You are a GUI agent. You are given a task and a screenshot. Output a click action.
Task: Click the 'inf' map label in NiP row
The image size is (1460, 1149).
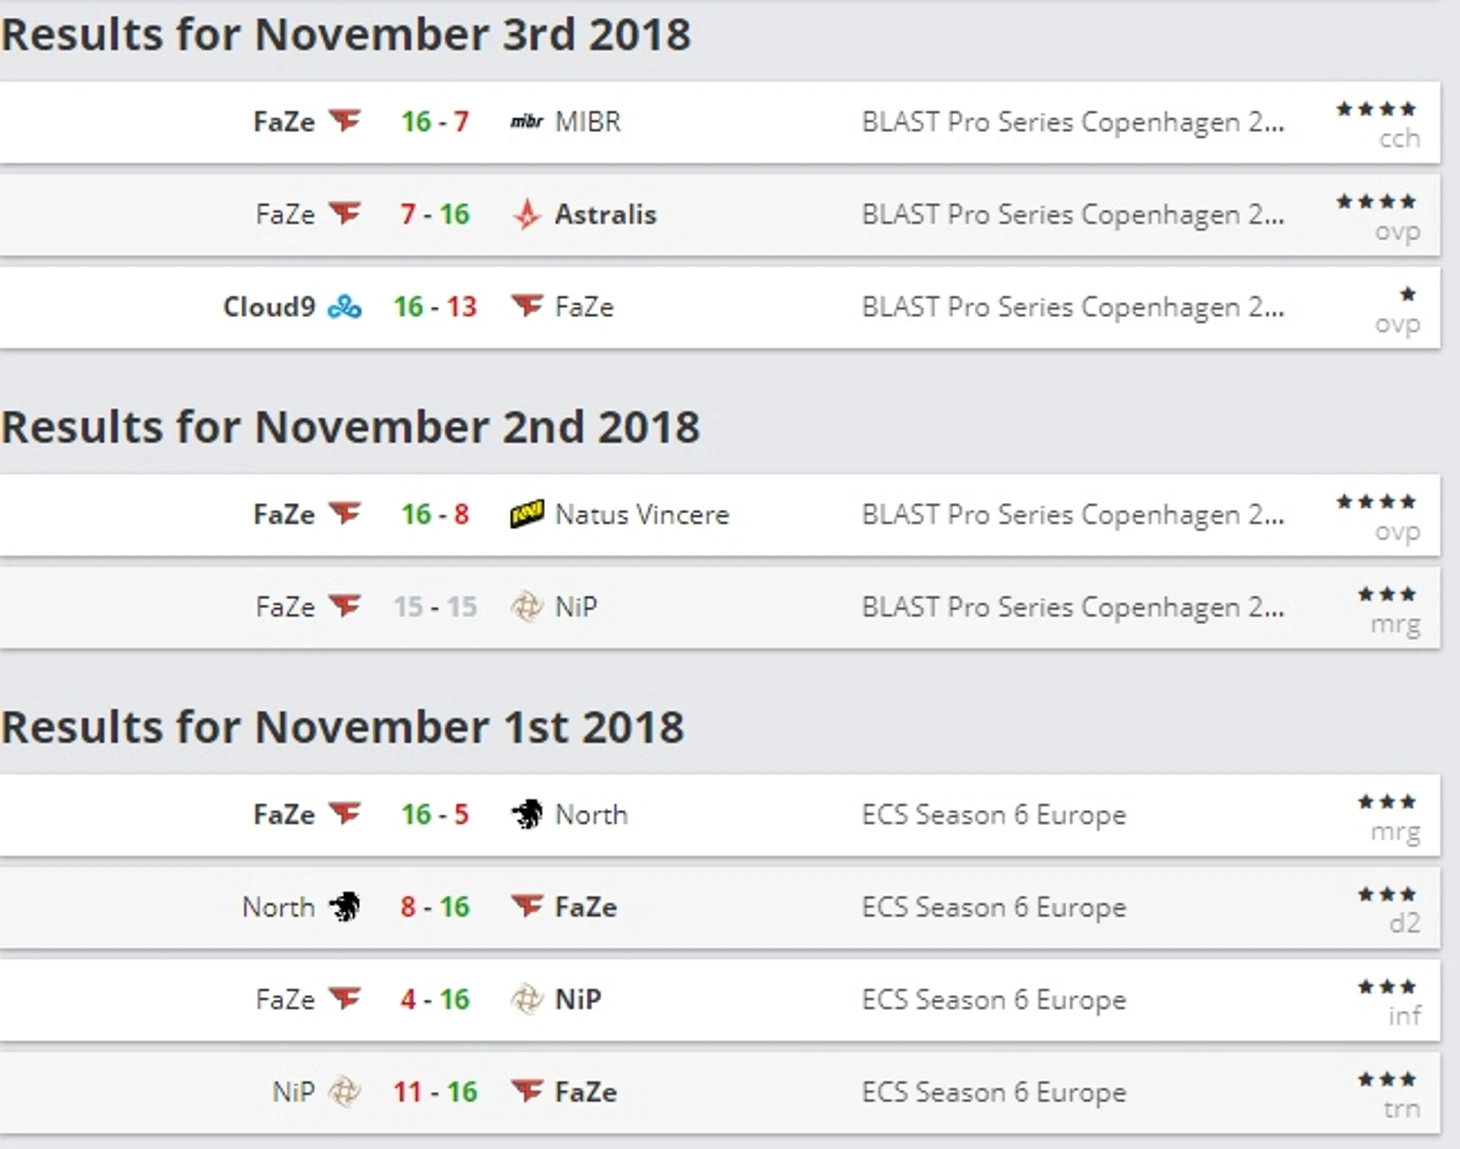click(1404, 1016)
